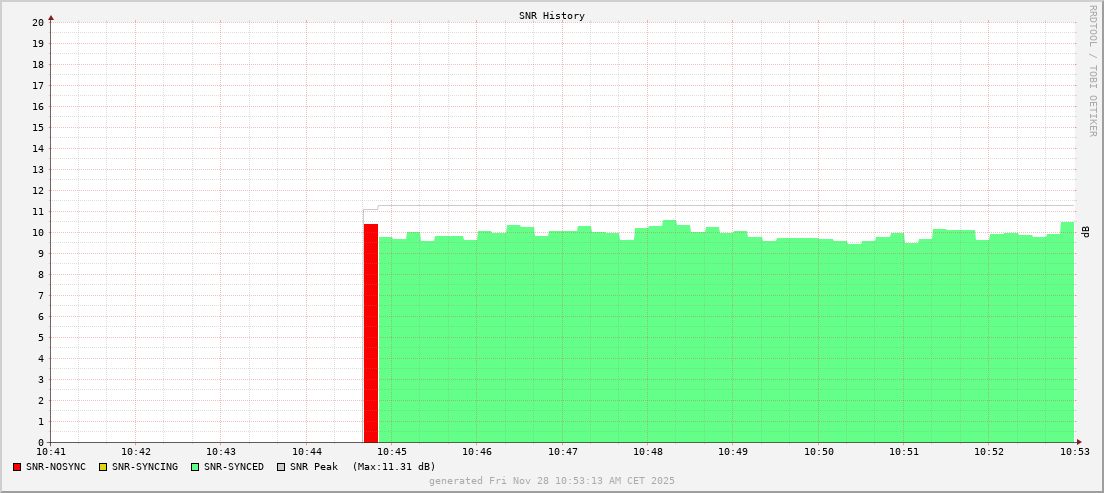This screenshot has width=1104, height=493.
Task: Click the RRDTOOL / TOBI OETIKER watermark
Action: (x=1092, y=70)
